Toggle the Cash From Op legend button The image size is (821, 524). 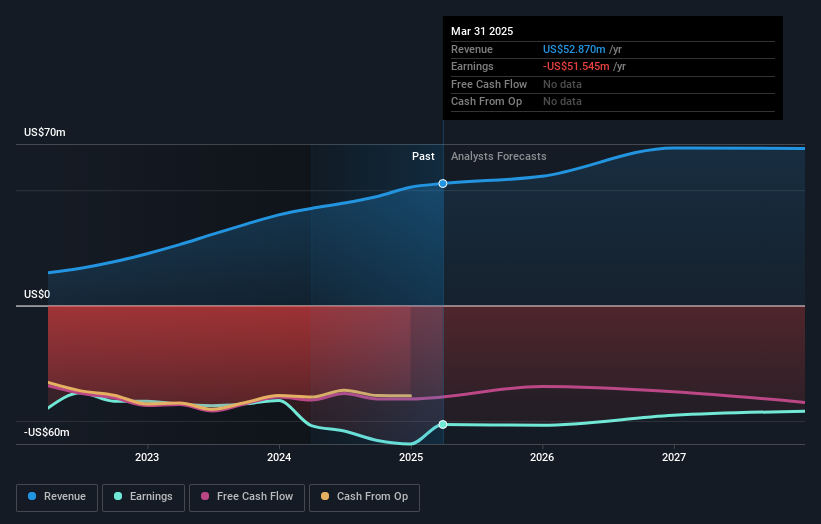click(364, 497)
